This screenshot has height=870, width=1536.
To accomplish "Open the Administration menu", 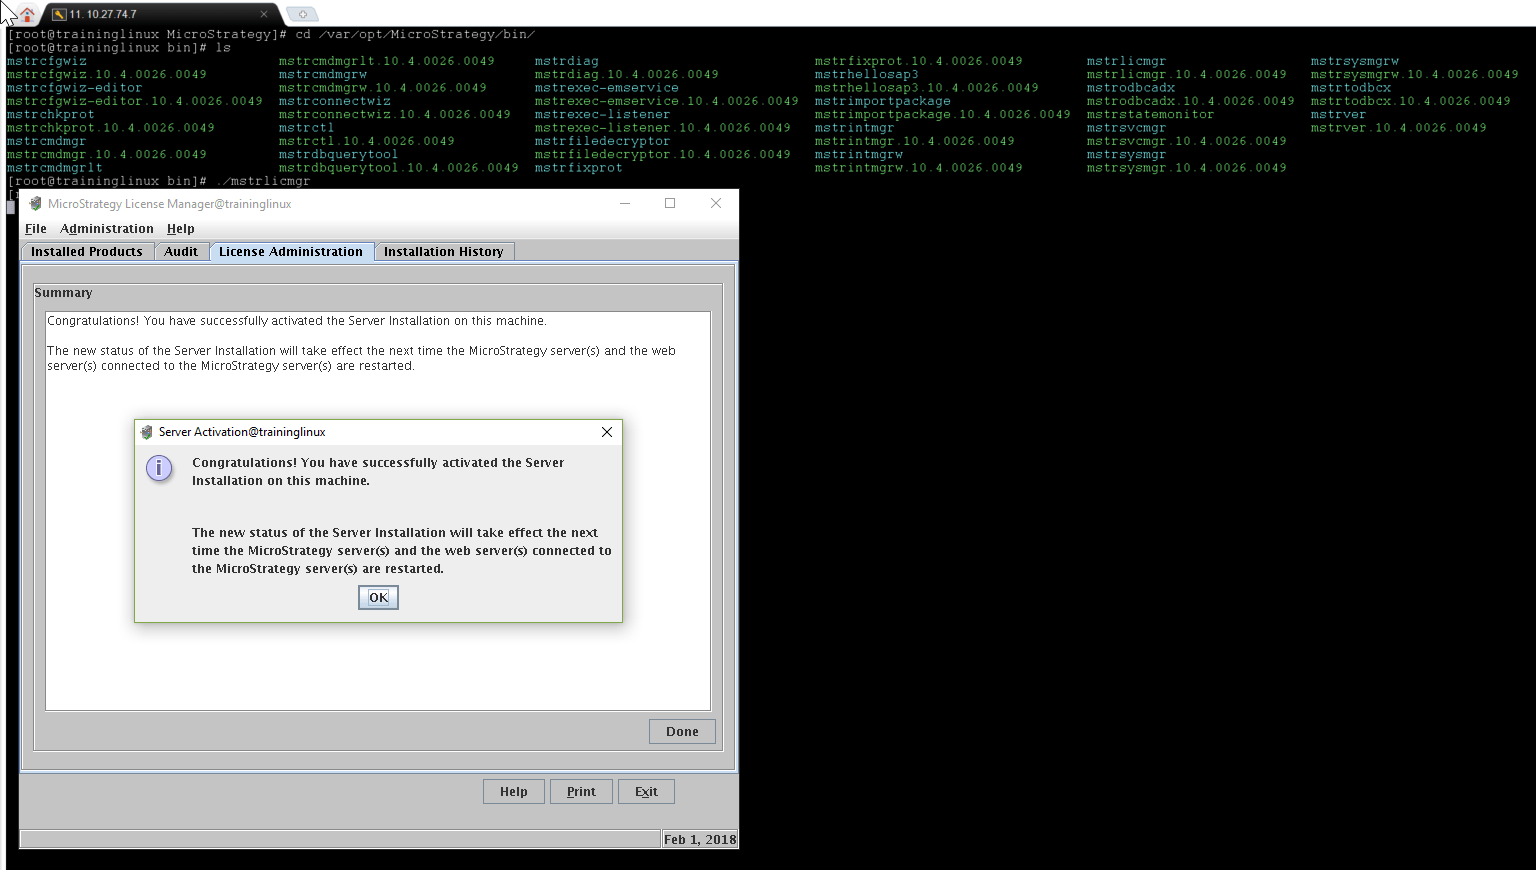I will pyautogui.click(x=107, y=229).
